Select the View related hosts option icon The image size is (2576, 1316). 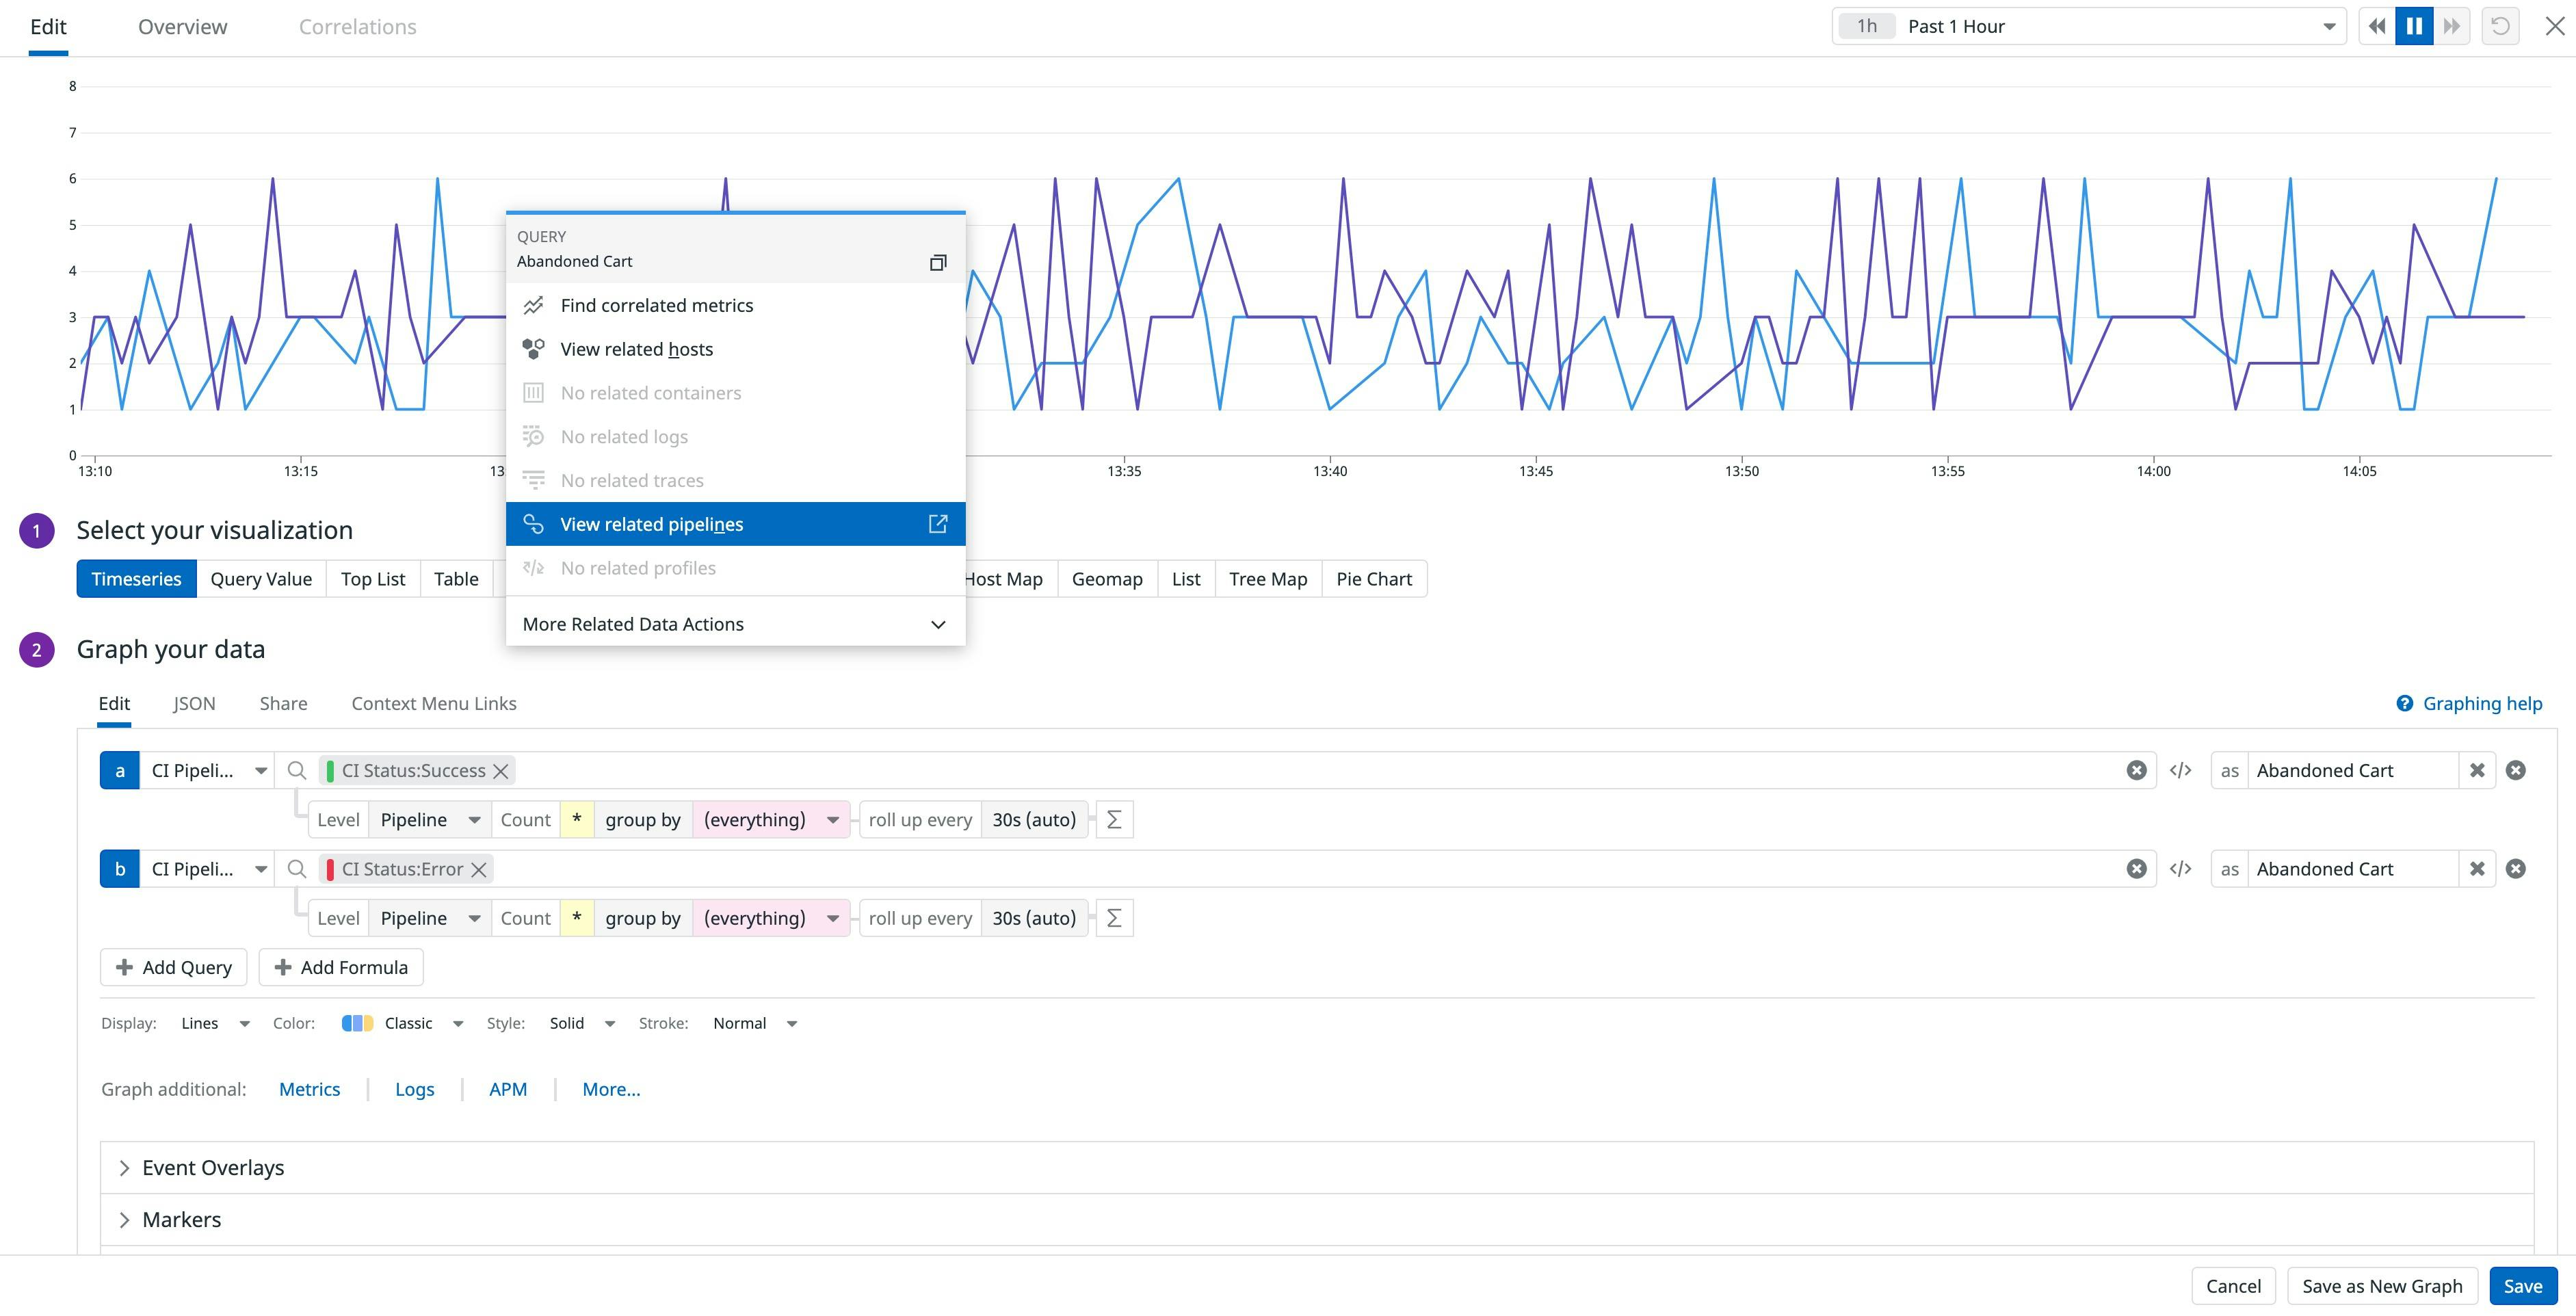pos(533,348)
